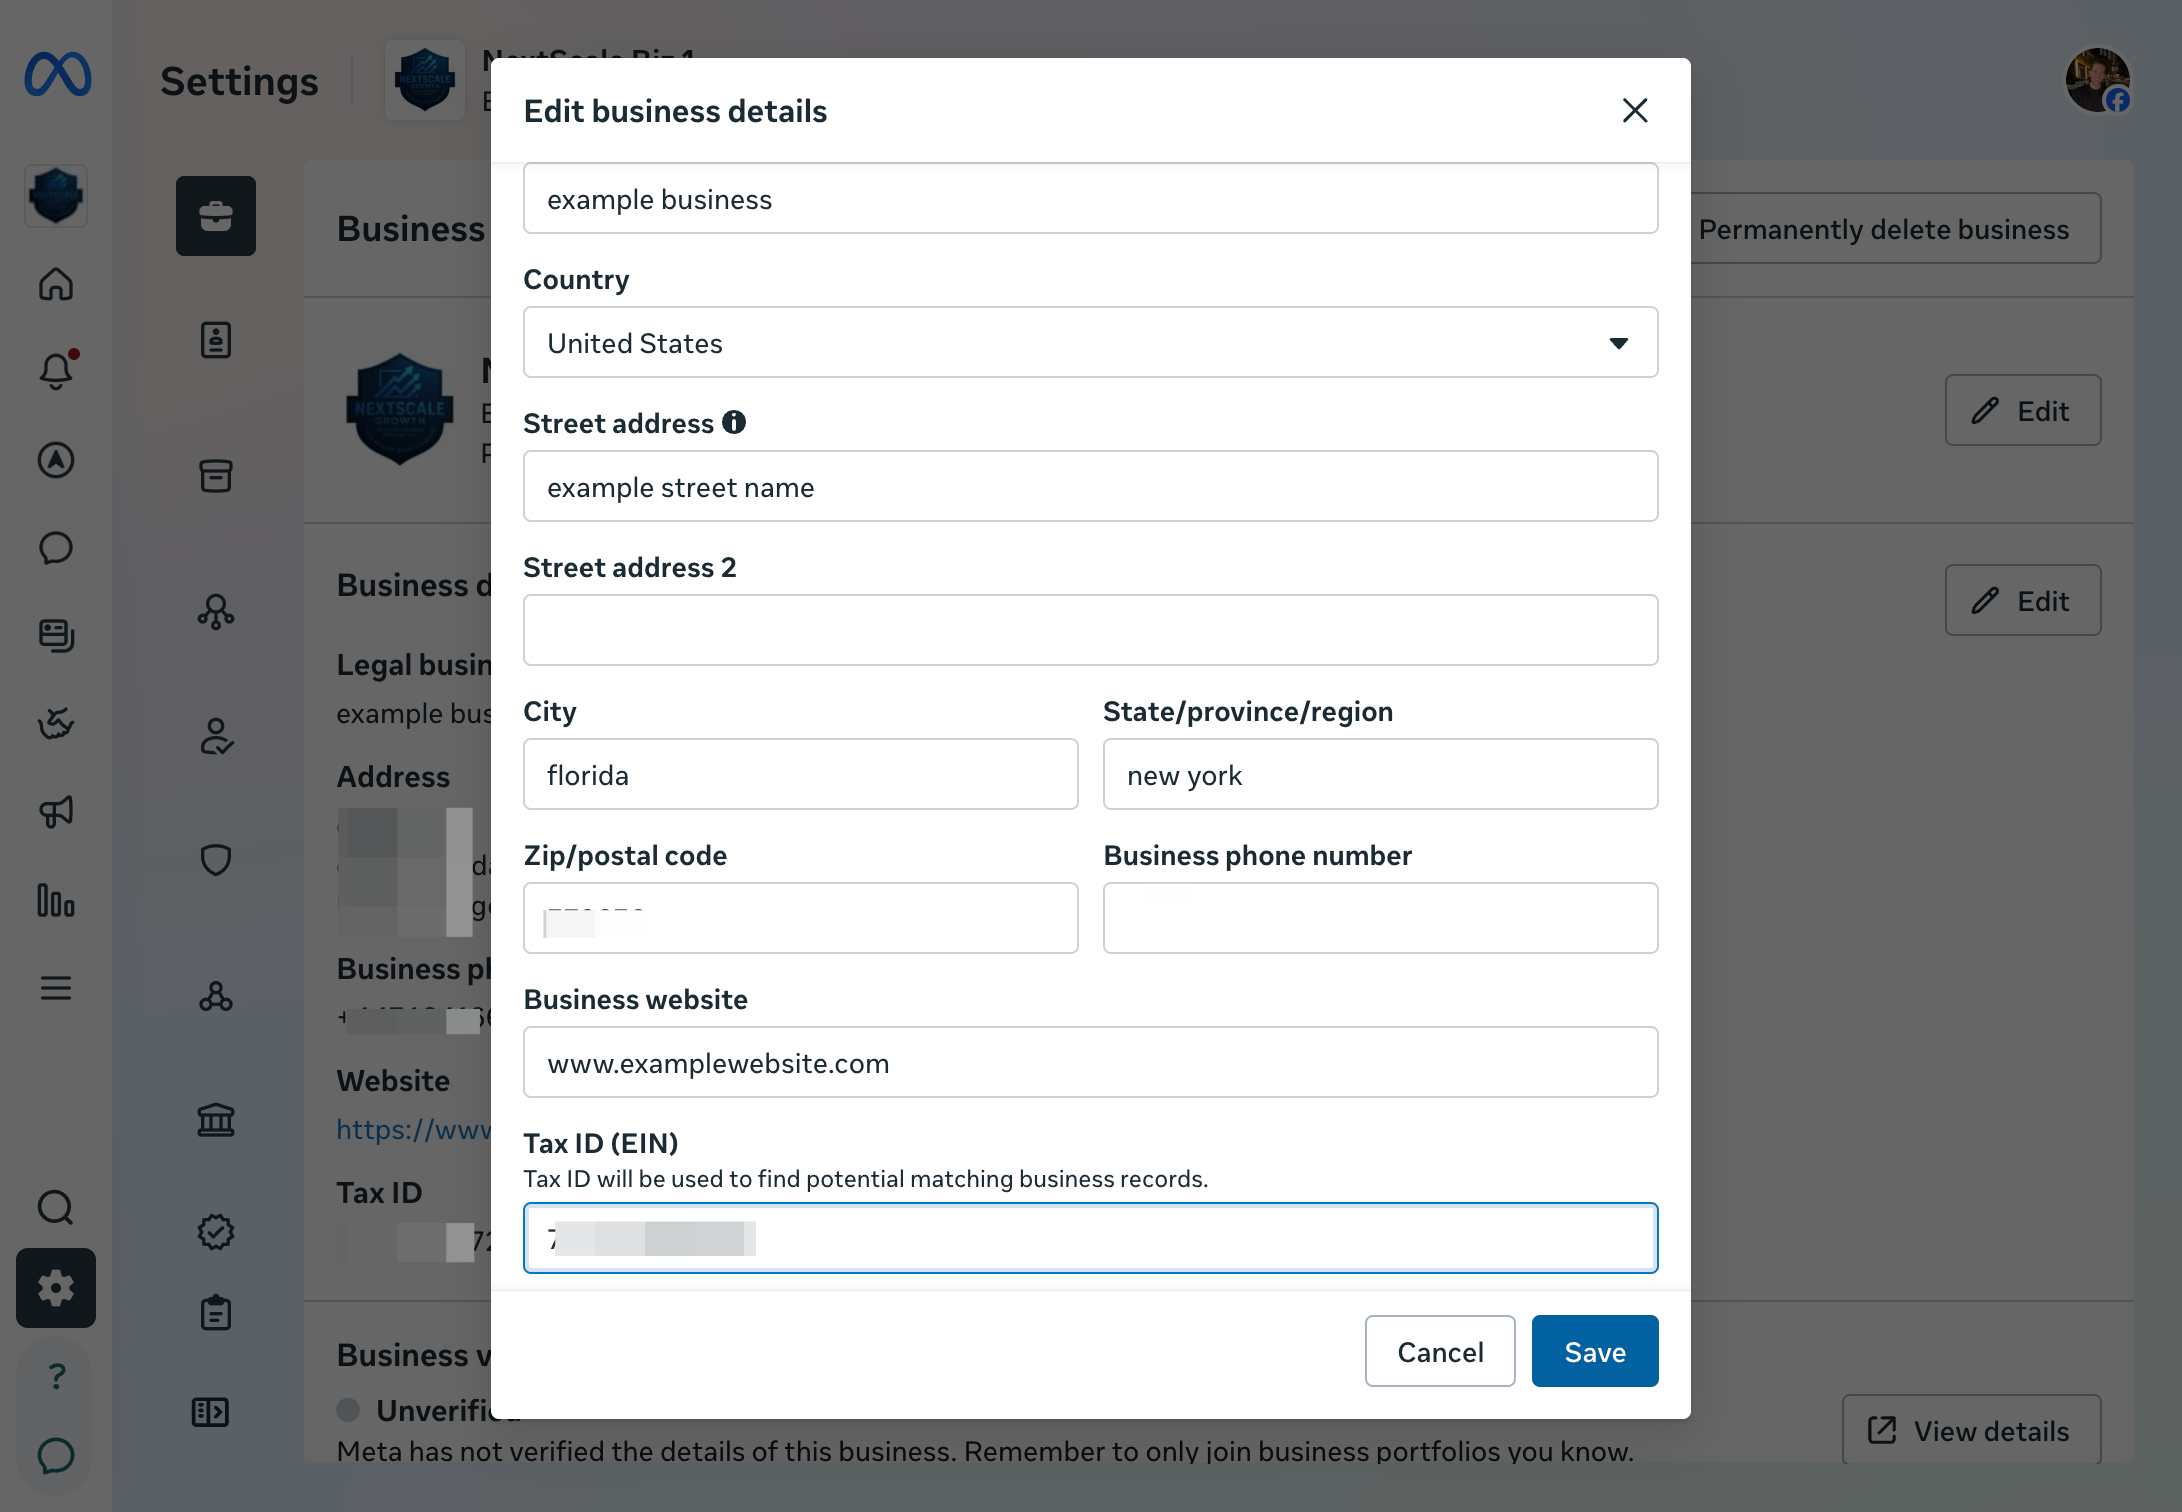Screen dimensions: 2182x1512
Task: Click the Business website field
Action: (x=1090, y=1063)
